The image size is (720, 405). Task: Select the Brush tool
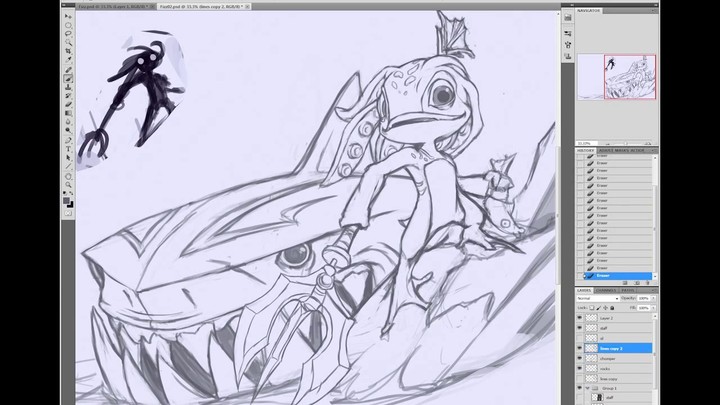click(x=68, y=79)
